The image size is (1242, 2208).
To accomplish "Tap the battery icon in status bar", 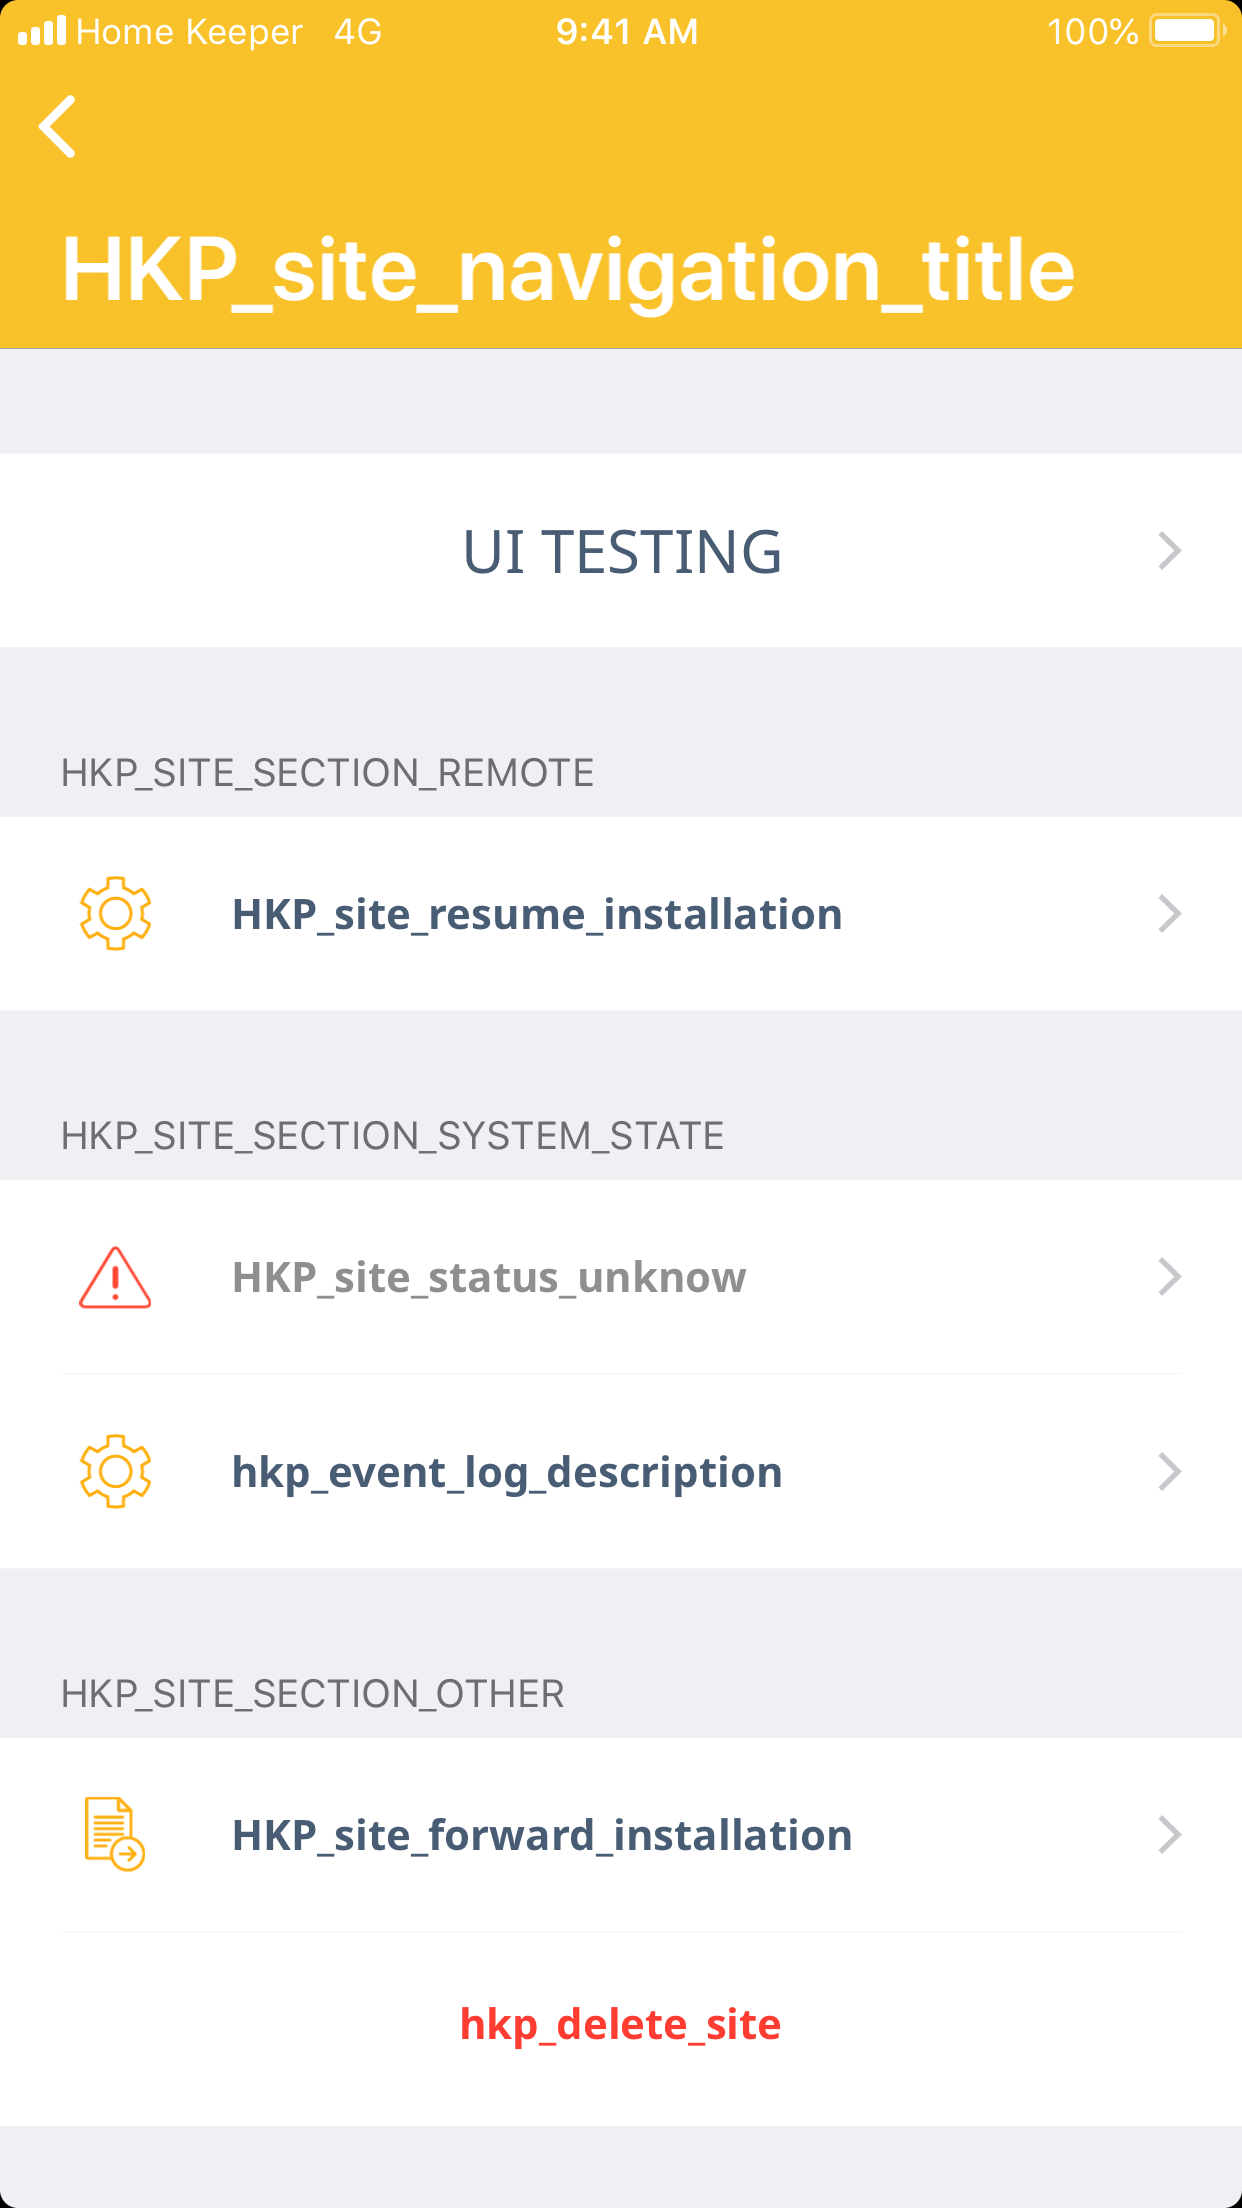I will [x=1187, y=31].
